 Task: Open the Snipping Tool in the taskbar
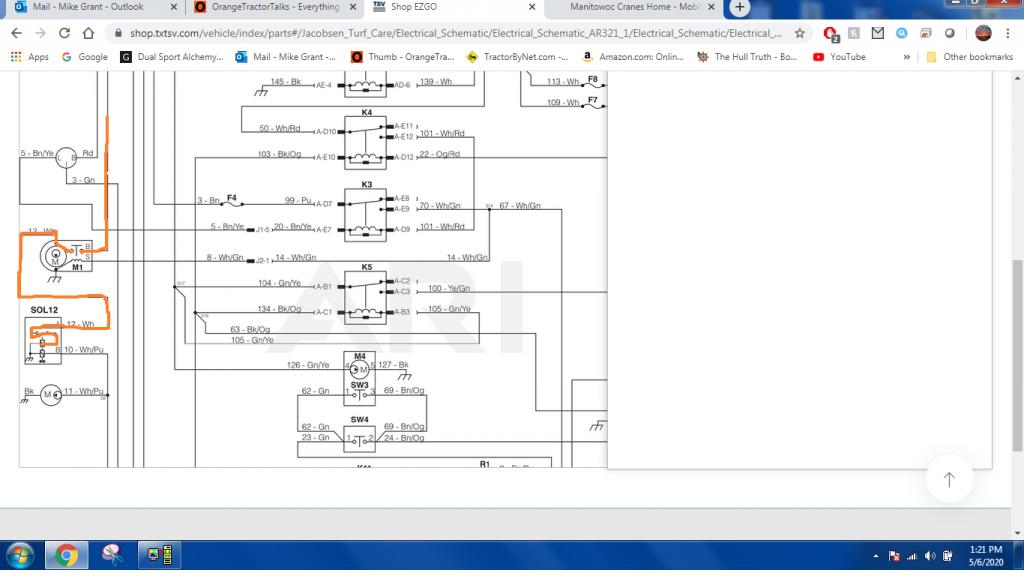point(112,555)
